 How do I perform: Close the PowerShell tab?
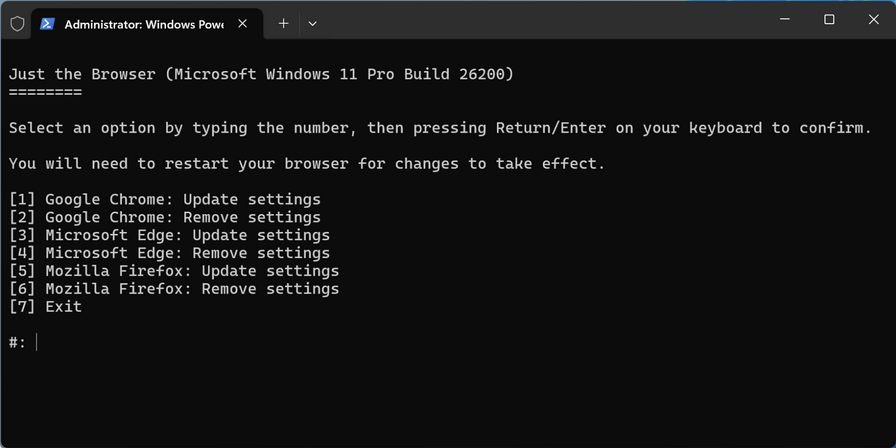(x=243, y=23)
